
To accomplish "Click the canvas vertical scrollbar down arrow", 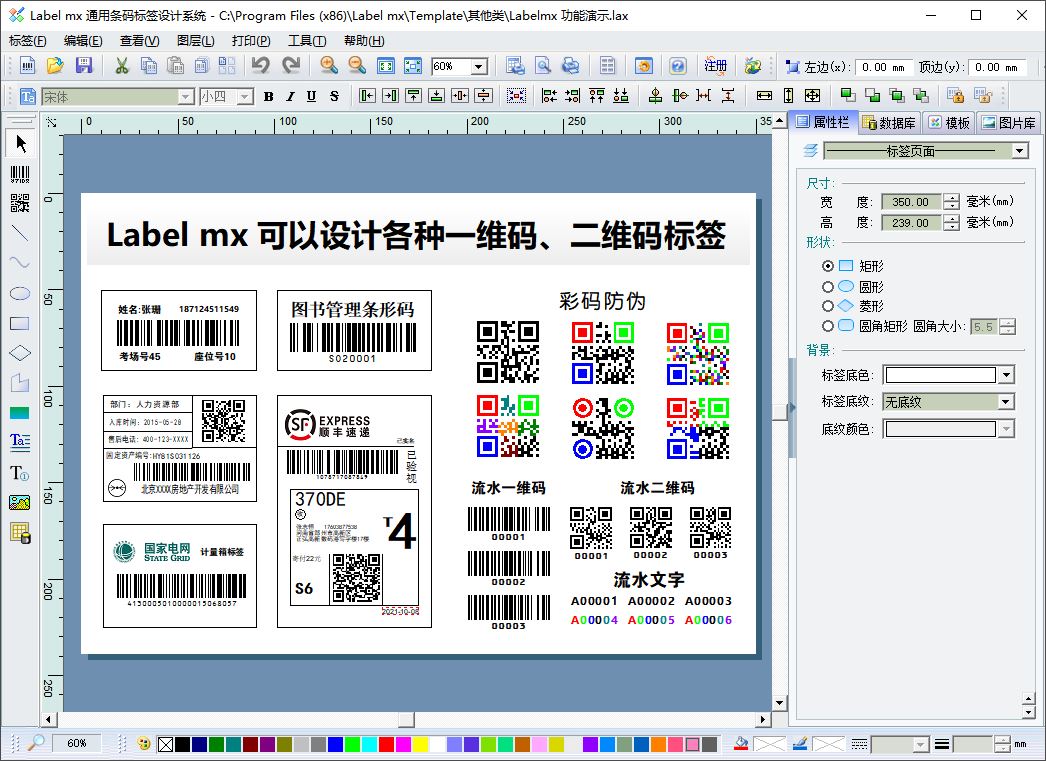I will [779, 702].
